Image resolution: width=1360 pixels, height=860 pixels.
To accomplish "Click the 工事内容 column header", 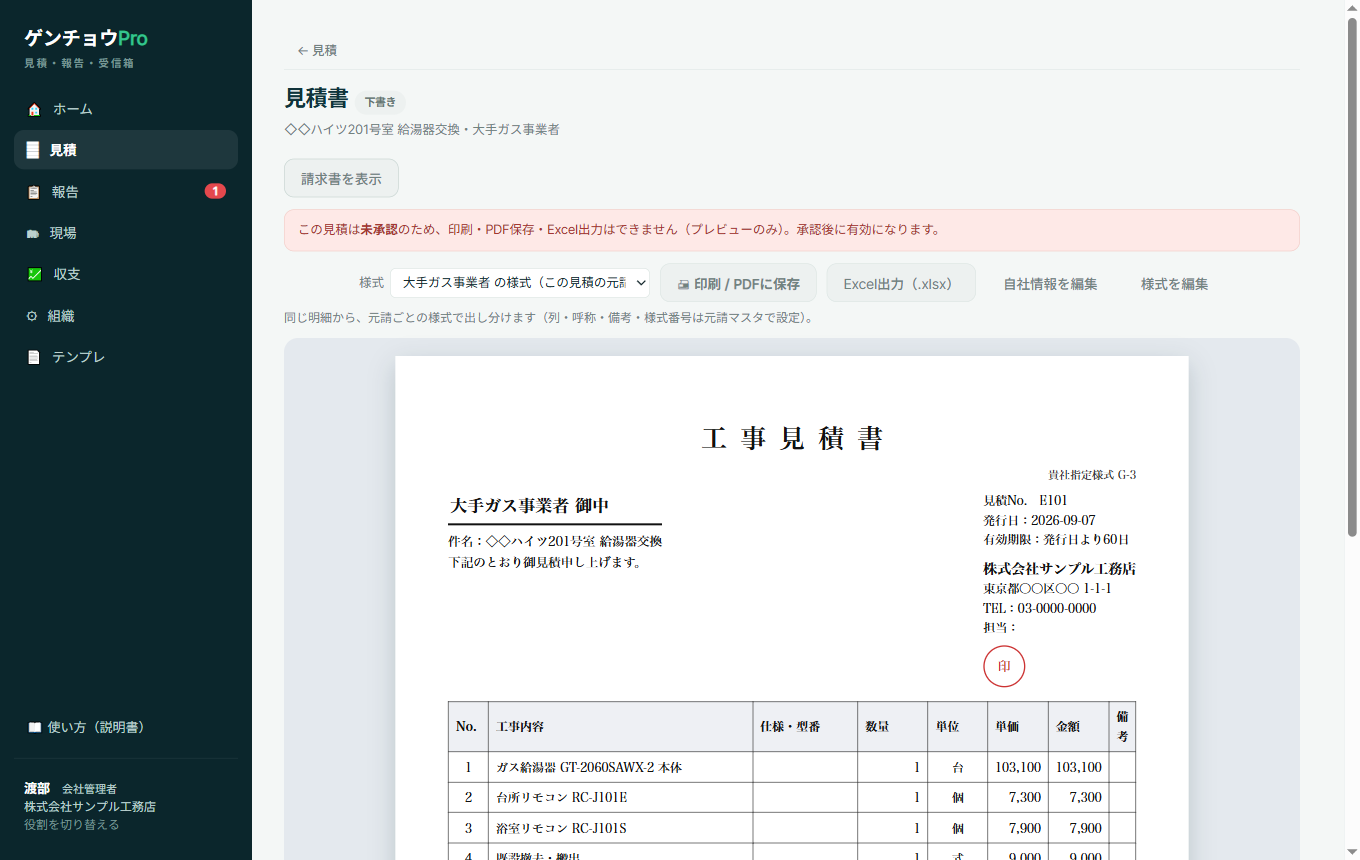I will (x=620, y=727).
